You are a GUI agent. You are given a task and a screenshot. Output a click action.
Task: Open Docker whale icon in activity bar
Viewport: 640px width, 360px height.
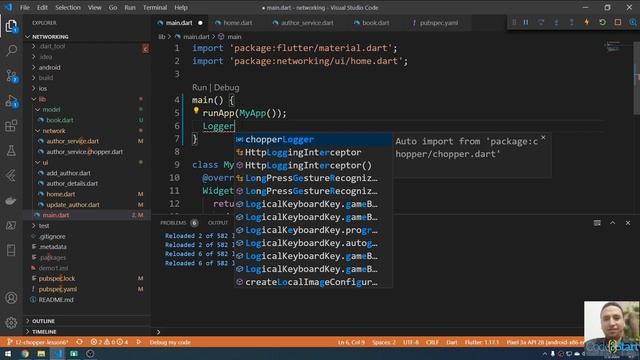11,200
